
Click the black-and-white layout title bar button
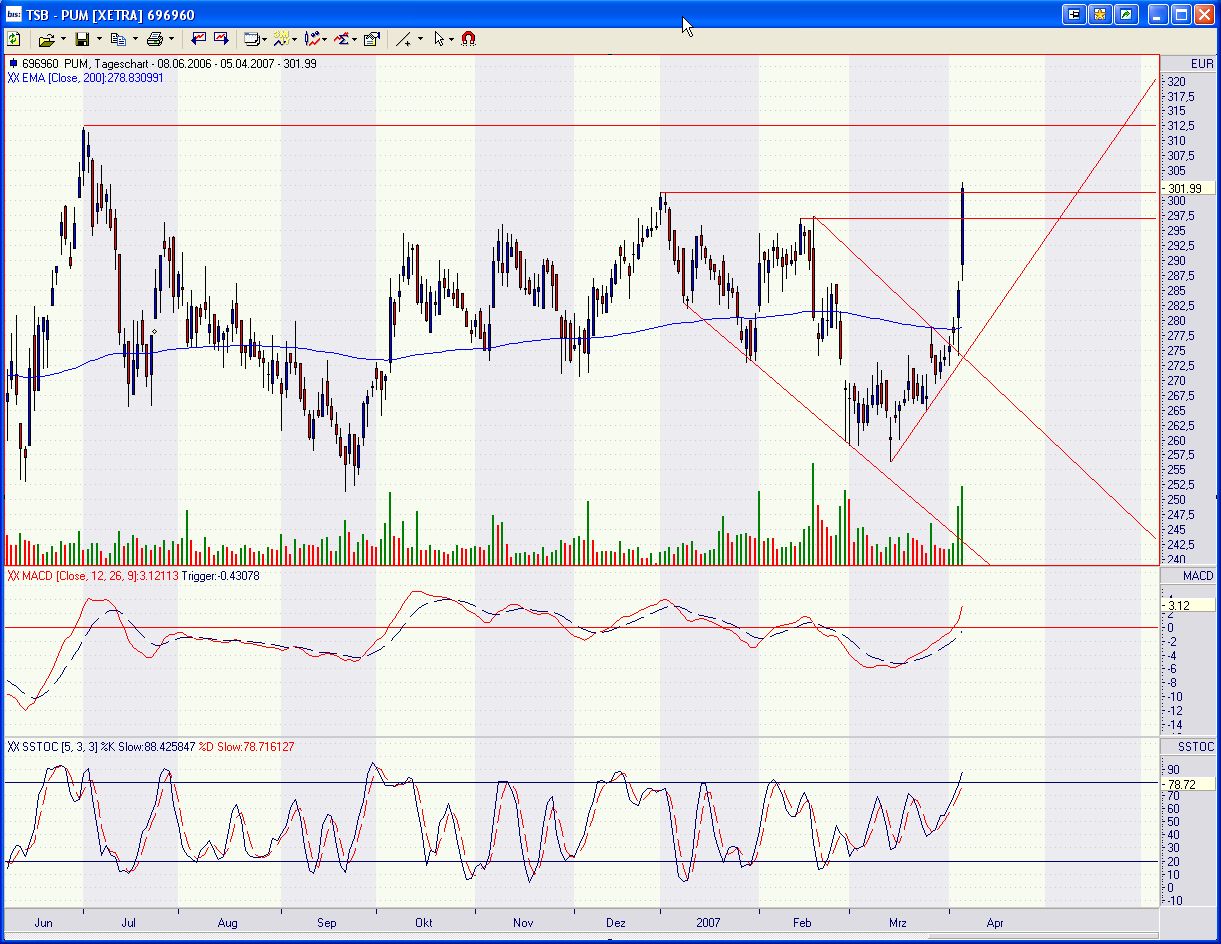[x=1074, y=15]
